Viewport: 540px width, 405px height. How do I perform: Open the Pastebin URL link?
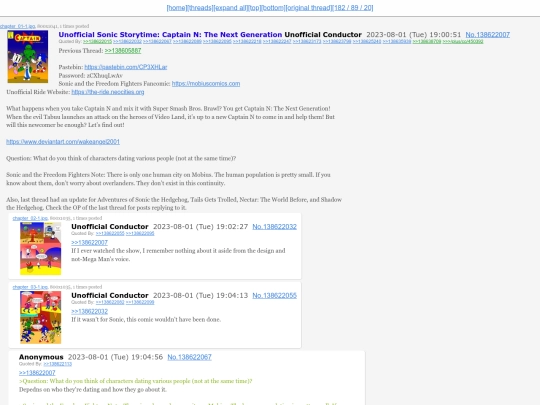(126, 67)
